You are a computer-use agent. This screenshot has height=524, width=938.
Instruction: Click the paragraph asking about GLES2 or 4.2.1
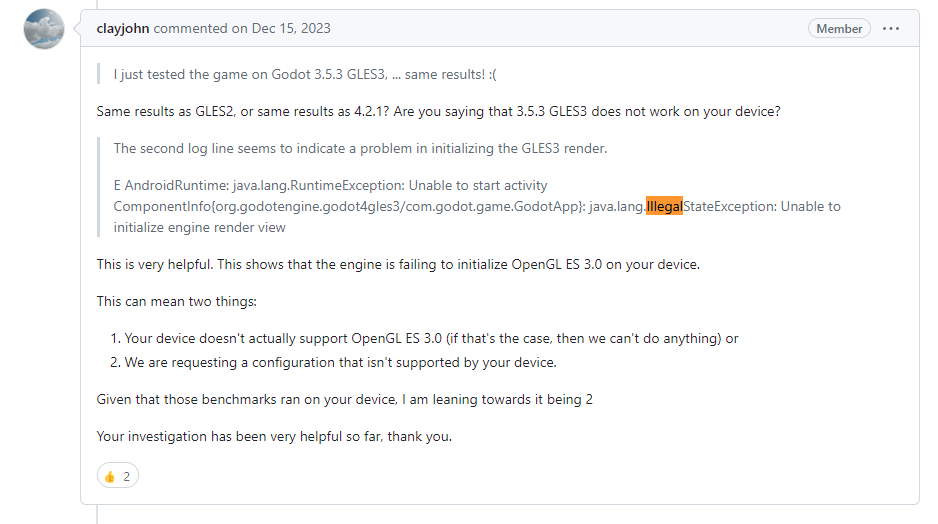[438, 112]
